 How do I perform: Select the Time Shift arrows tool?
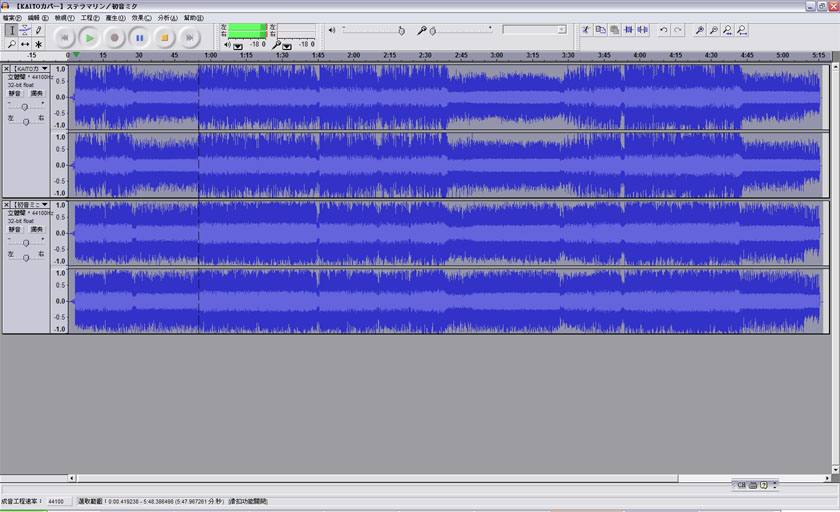(25, 44)
